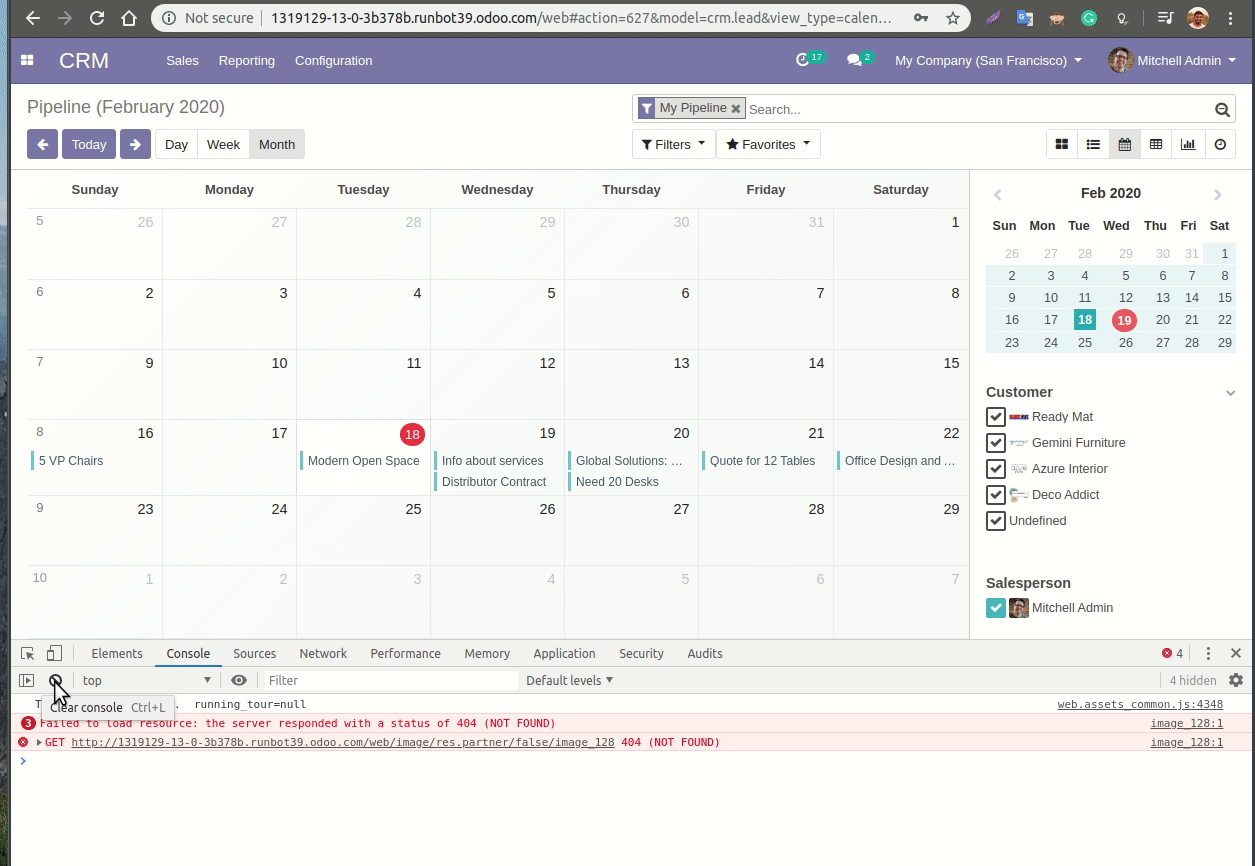The image size is (1255, 866).
Task: Select the DevTools inspect element tool
Action: click(25, 652)
